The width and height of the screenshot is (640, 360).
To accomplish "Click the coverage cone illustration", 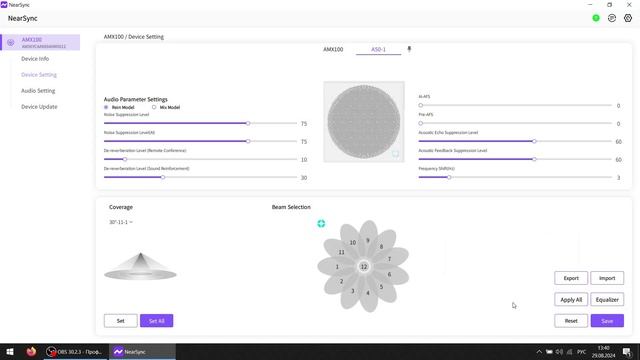I will 140,266.
